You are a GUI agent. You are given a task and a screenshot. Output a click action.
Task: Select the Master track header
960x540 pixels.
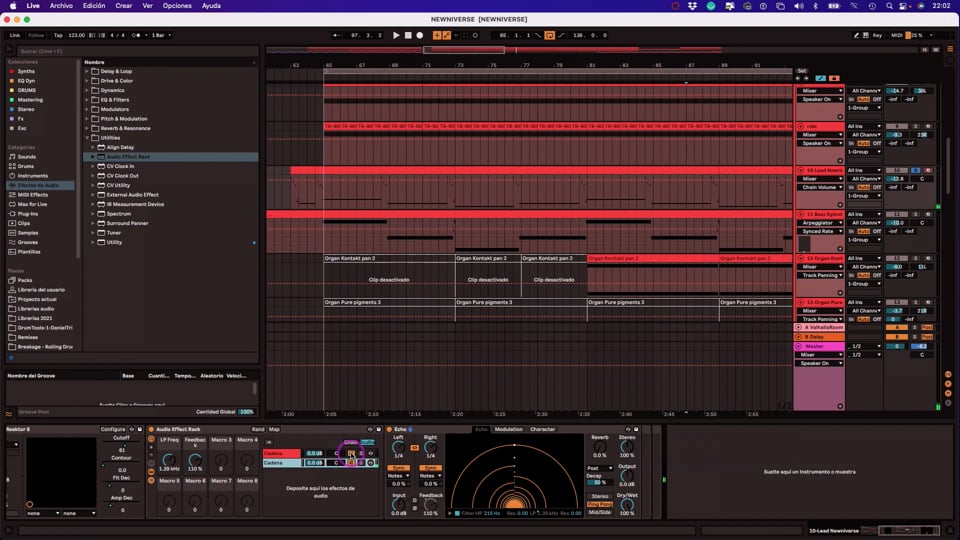tap(818, 347)
